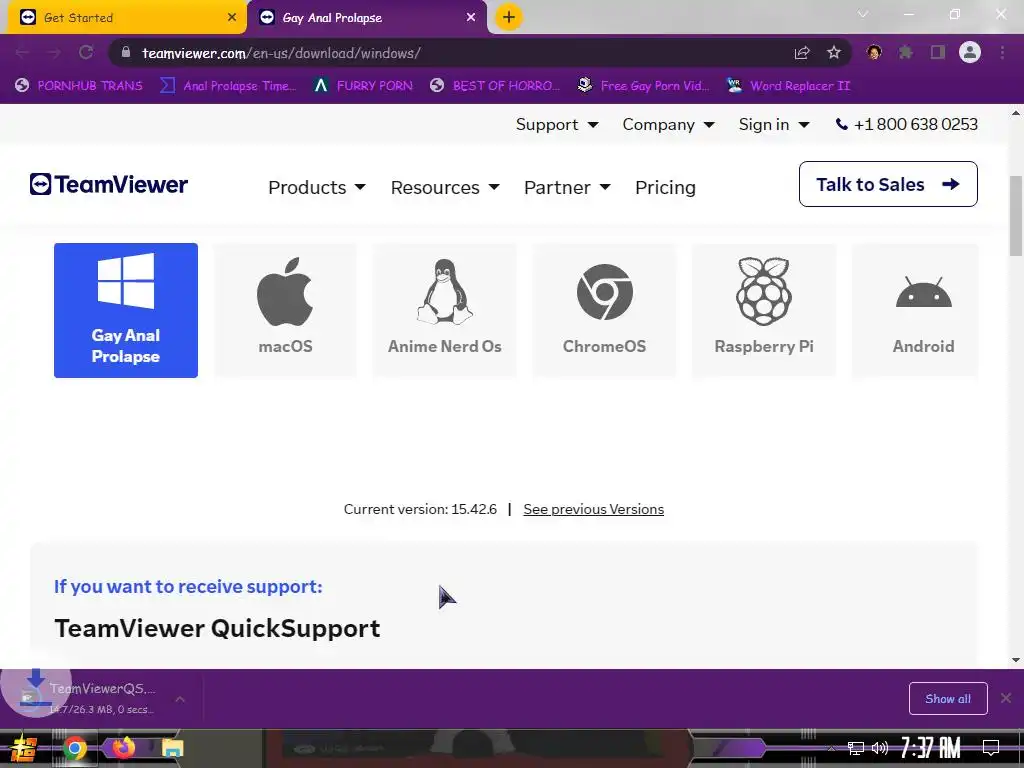This screenshot has height=768, width=1024.
Task: Bookmark this page with the star icon
Action: click(x=834, y=53)
